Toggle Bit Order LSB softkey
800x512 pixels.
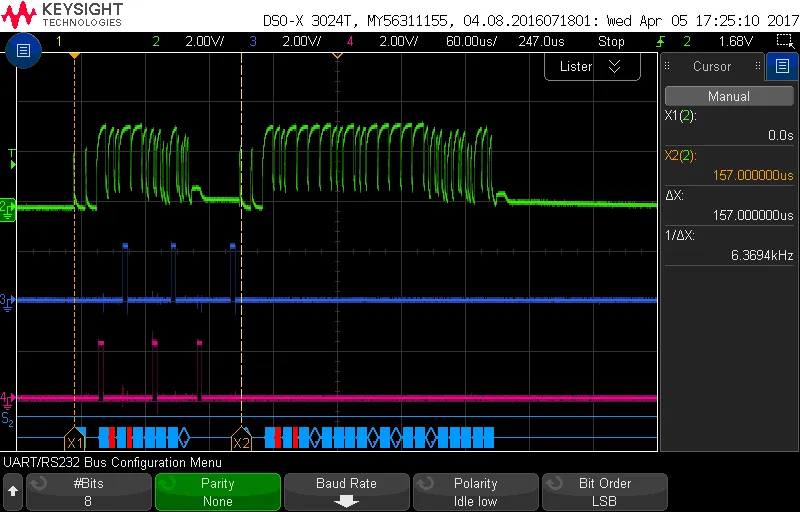[605, 492]
